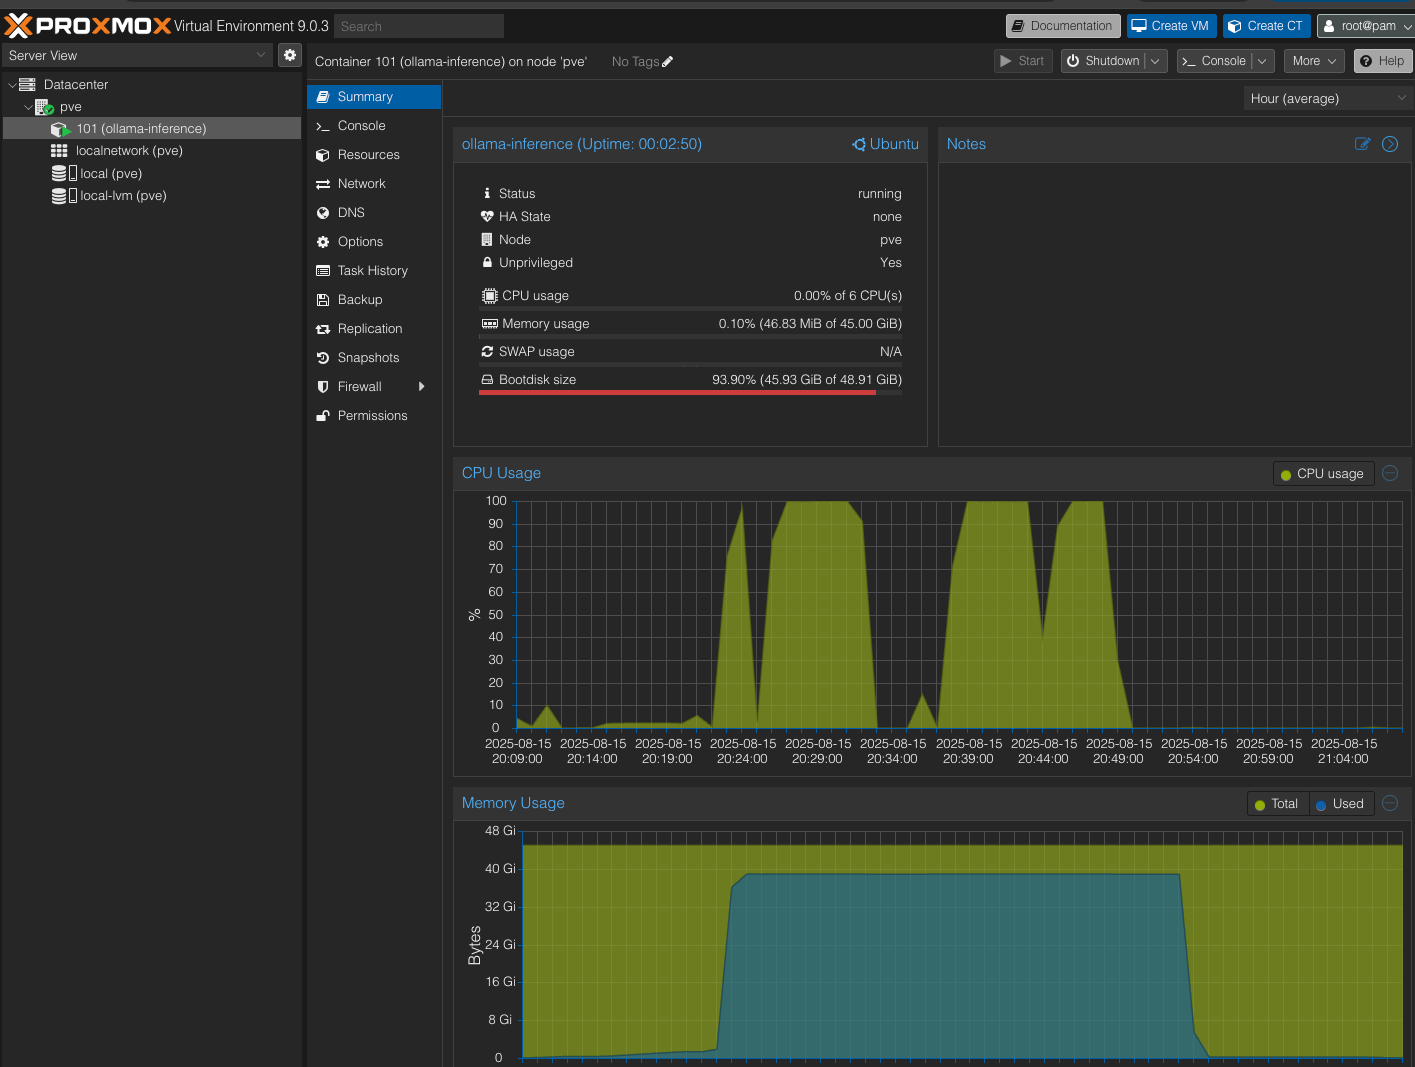Click the ollama-inference uptime title
The height and width of the screenshot is (1067, 1415).
582,144
